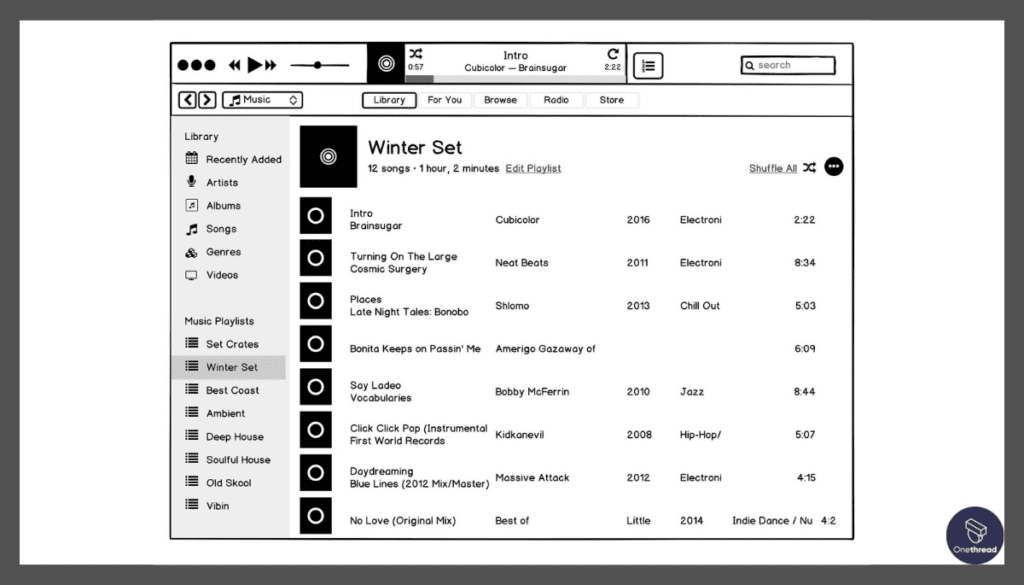Click the Daydreaming album thumbnail
This screenshot has height=585, width=1024.
click(x=315, y=473)
